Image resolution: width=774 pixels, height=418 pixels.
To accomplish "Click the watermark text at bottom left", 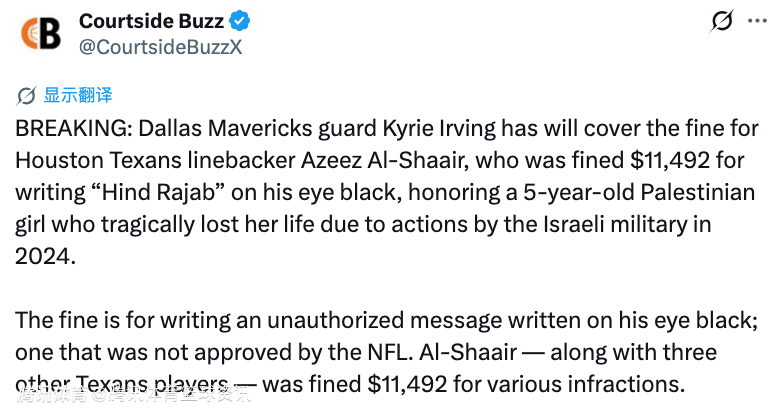I will coord(135,394).
